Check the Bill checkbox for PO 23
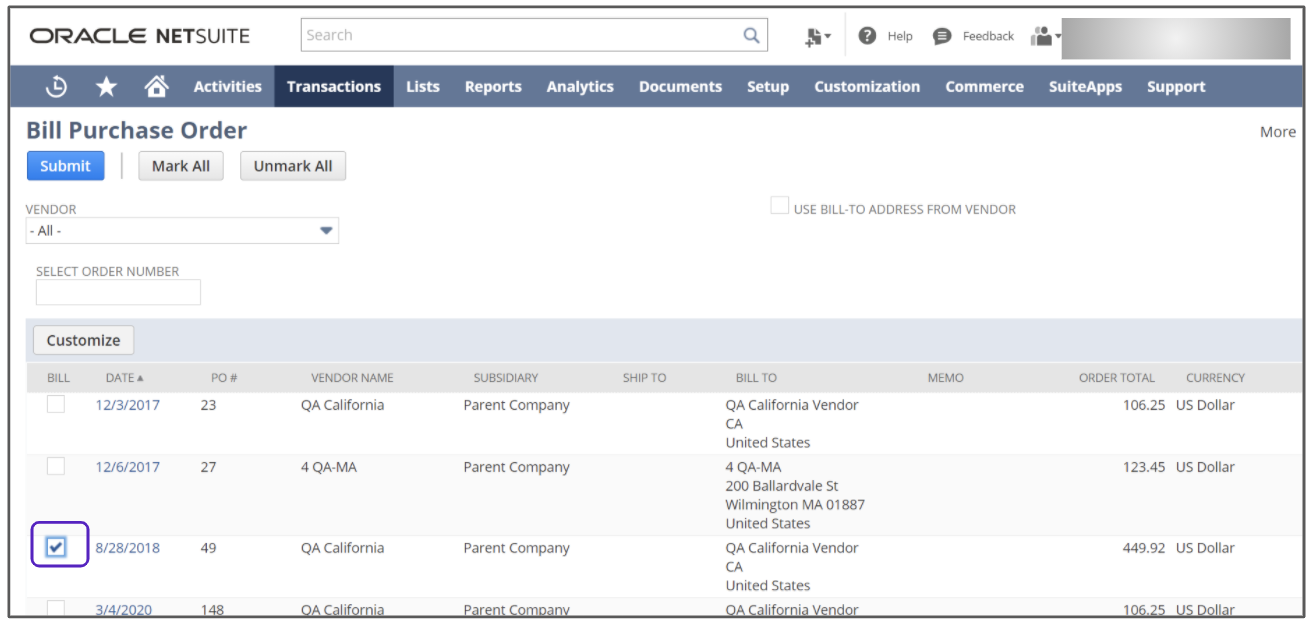 (56, 404)
